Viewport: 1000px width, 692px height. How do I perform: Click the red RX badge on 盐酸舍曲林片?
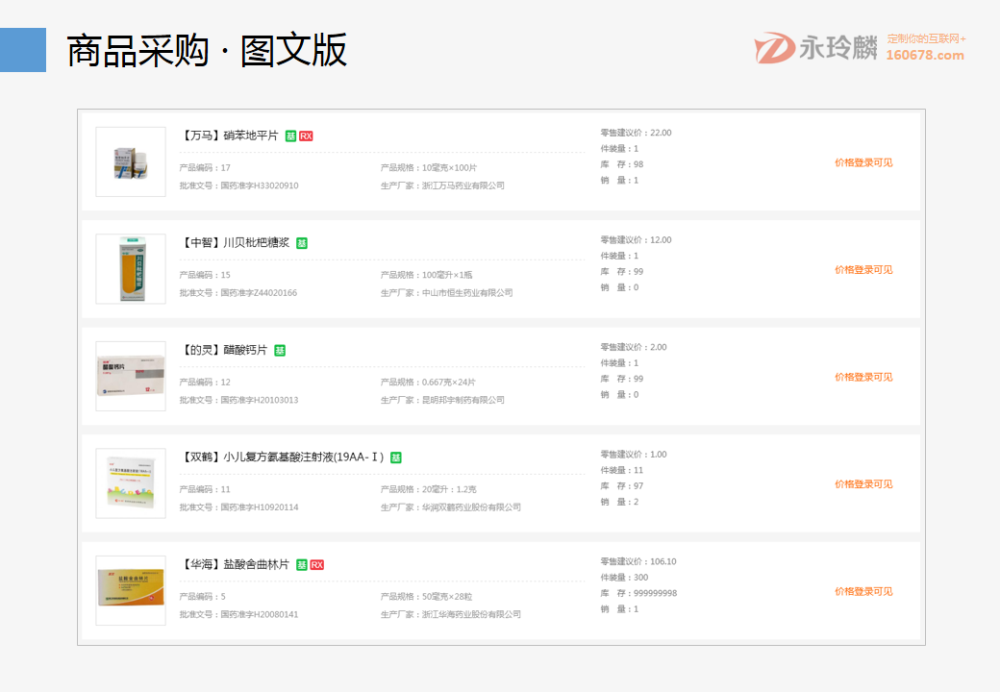click(317, 565)
